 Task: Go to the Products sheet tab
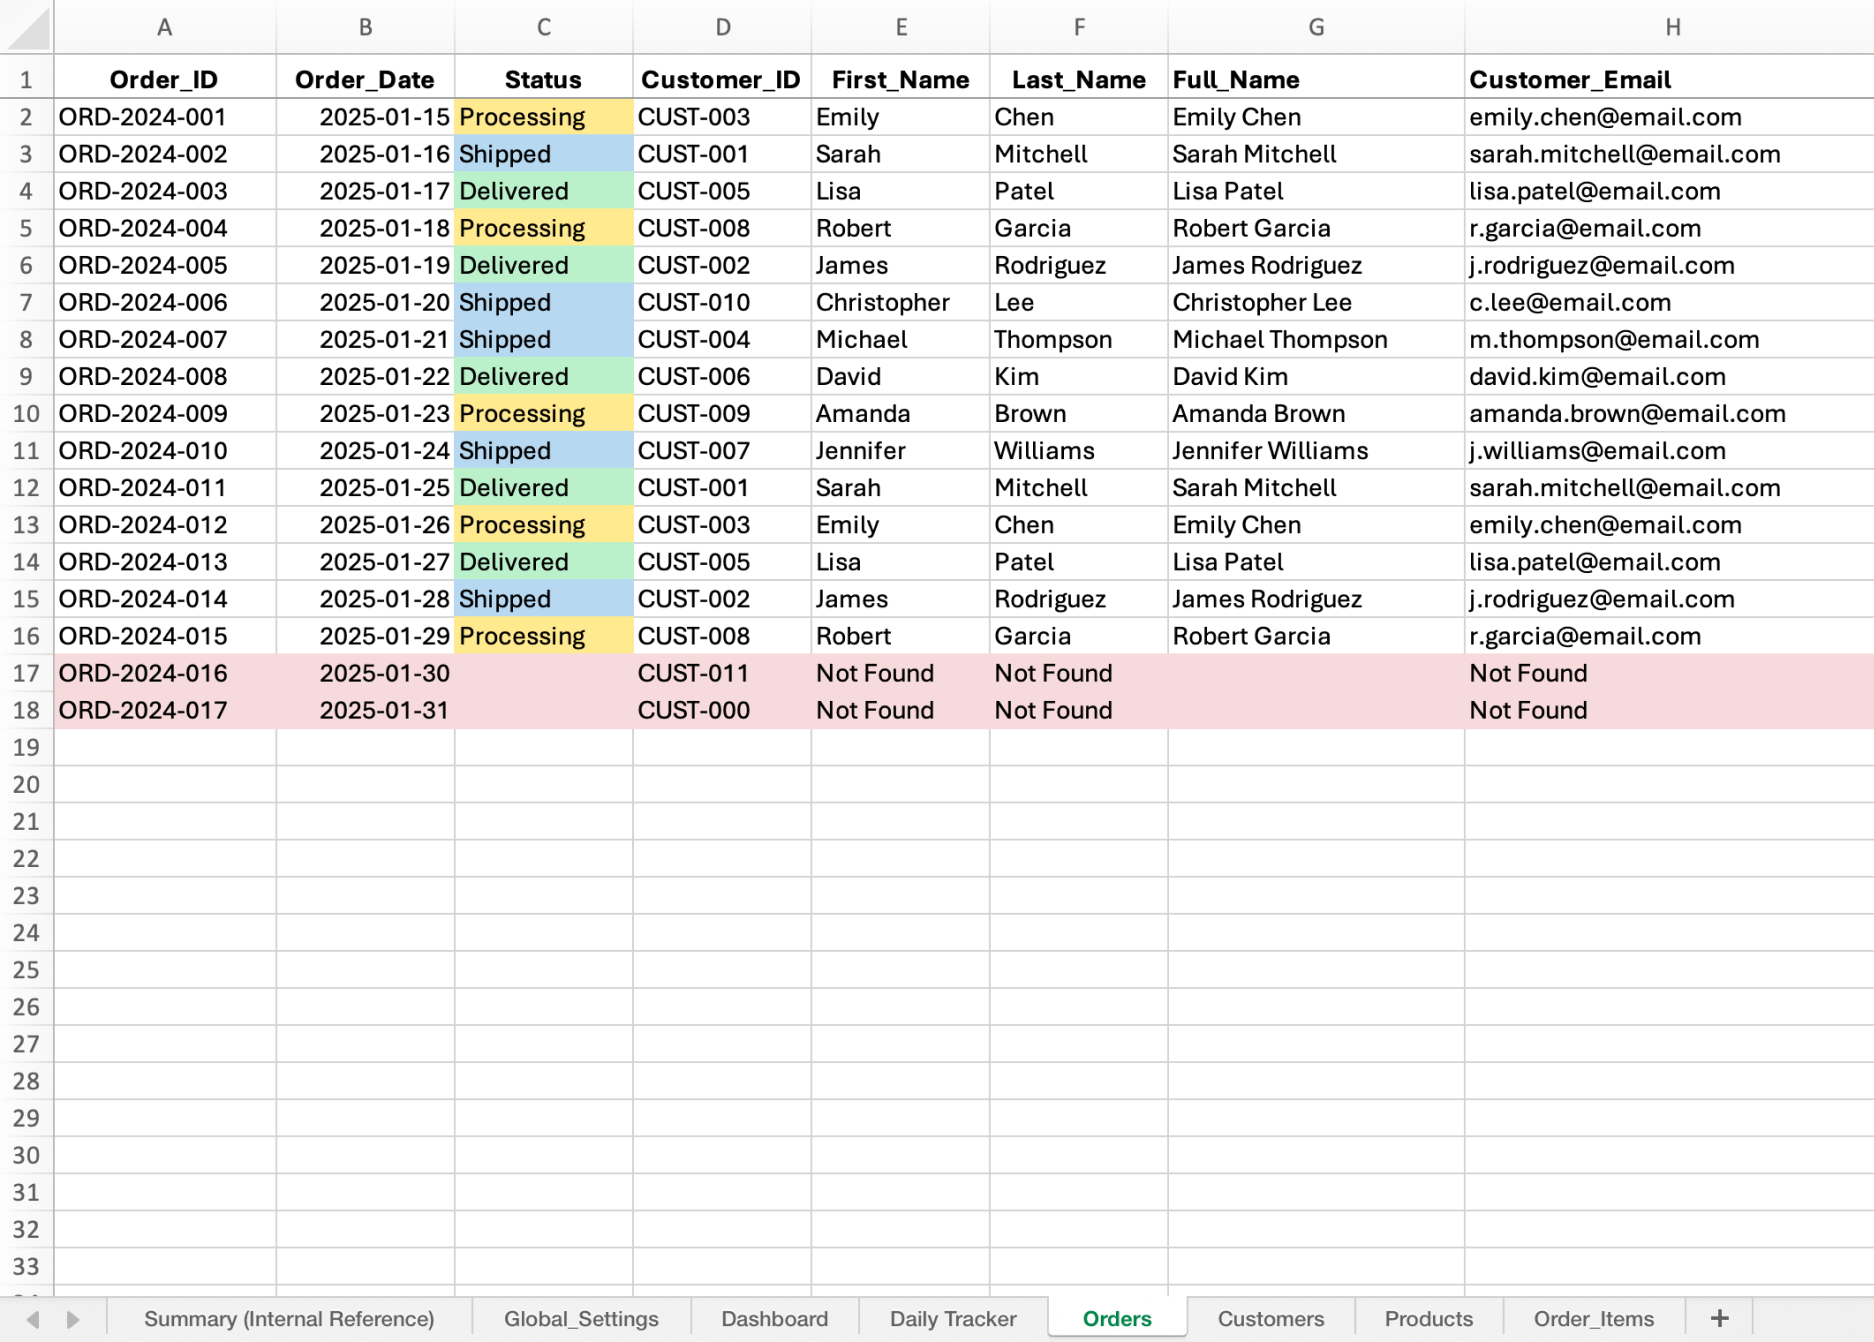coord(1428,1319)
